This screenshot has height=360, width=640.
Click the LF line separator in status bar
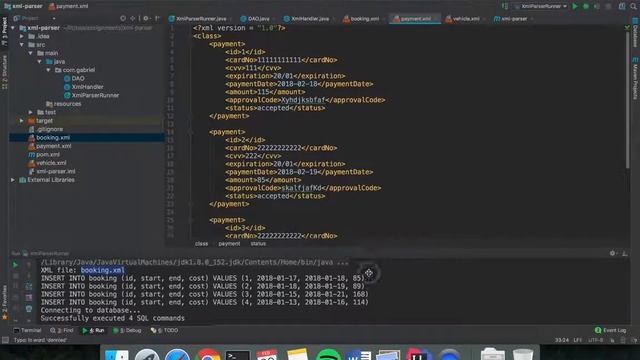(578, 340)
